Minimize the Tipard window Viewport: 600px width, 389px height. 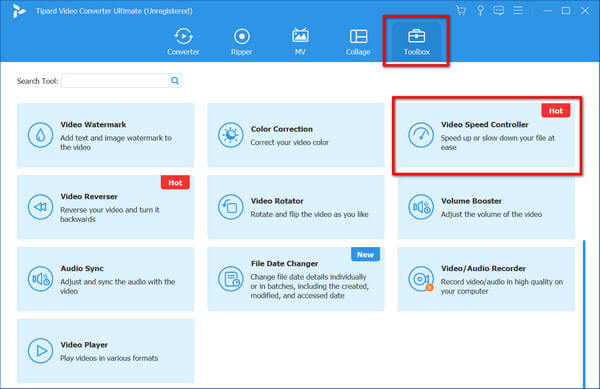point(548,11)
